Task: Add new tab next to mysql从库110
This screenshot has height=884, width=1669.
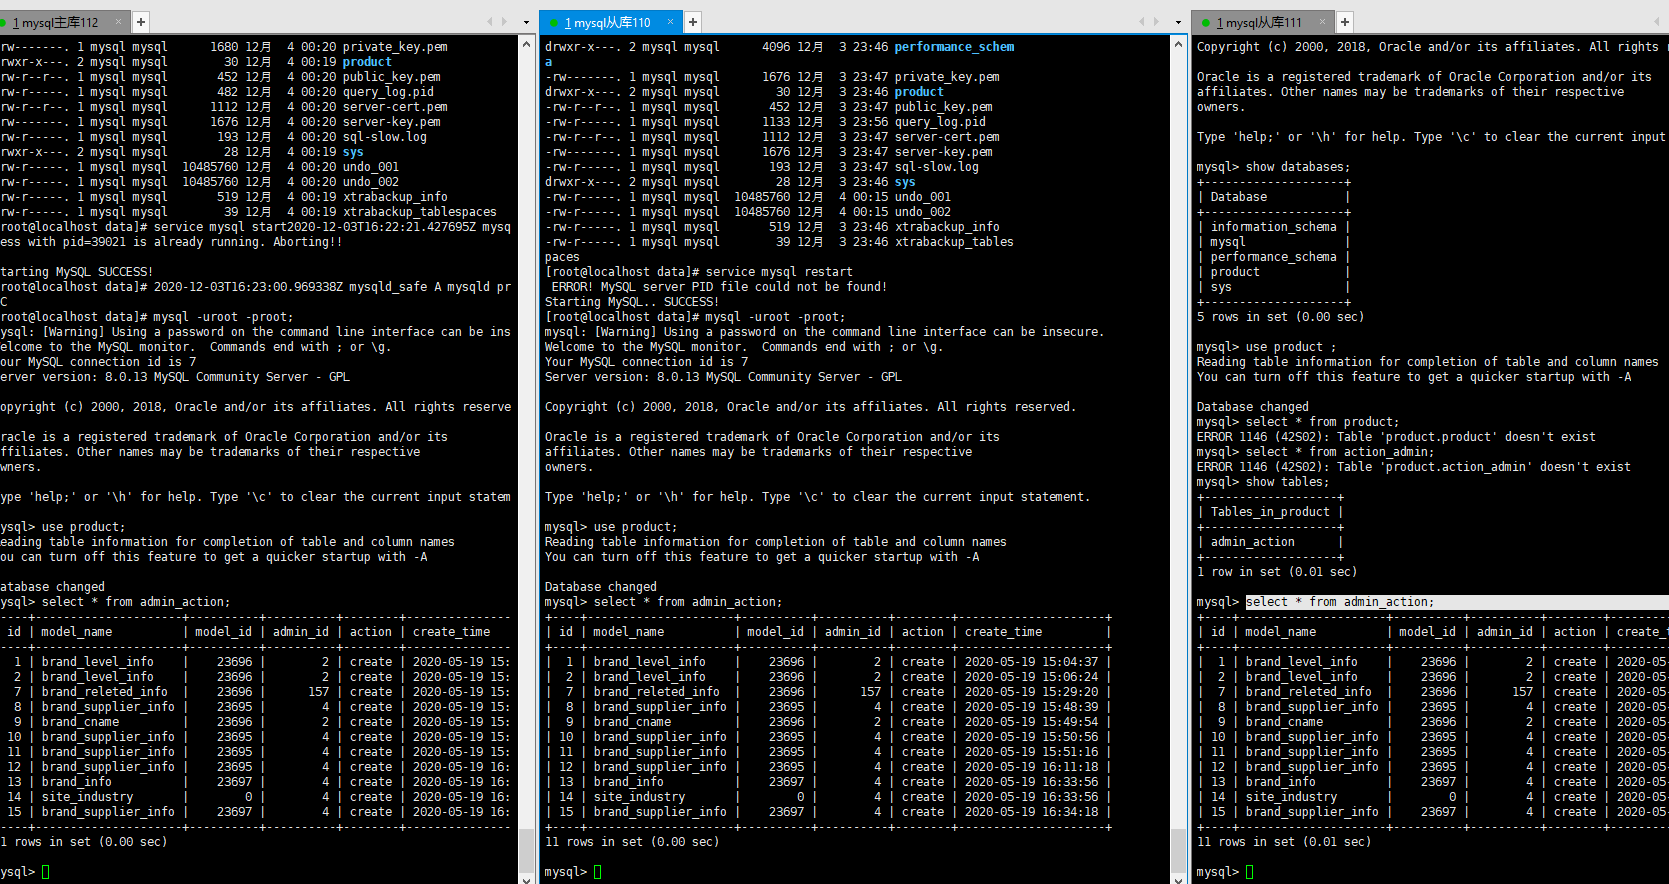Action: [693, 22]
